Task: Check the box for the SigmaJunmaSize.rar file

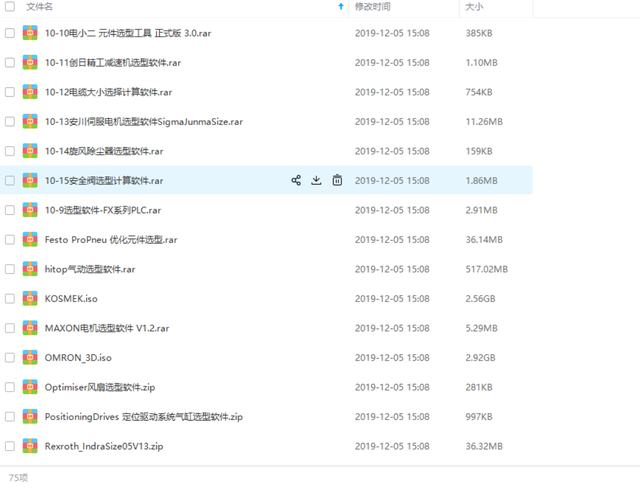Action: pyautogui.click(x=10, y=122)
